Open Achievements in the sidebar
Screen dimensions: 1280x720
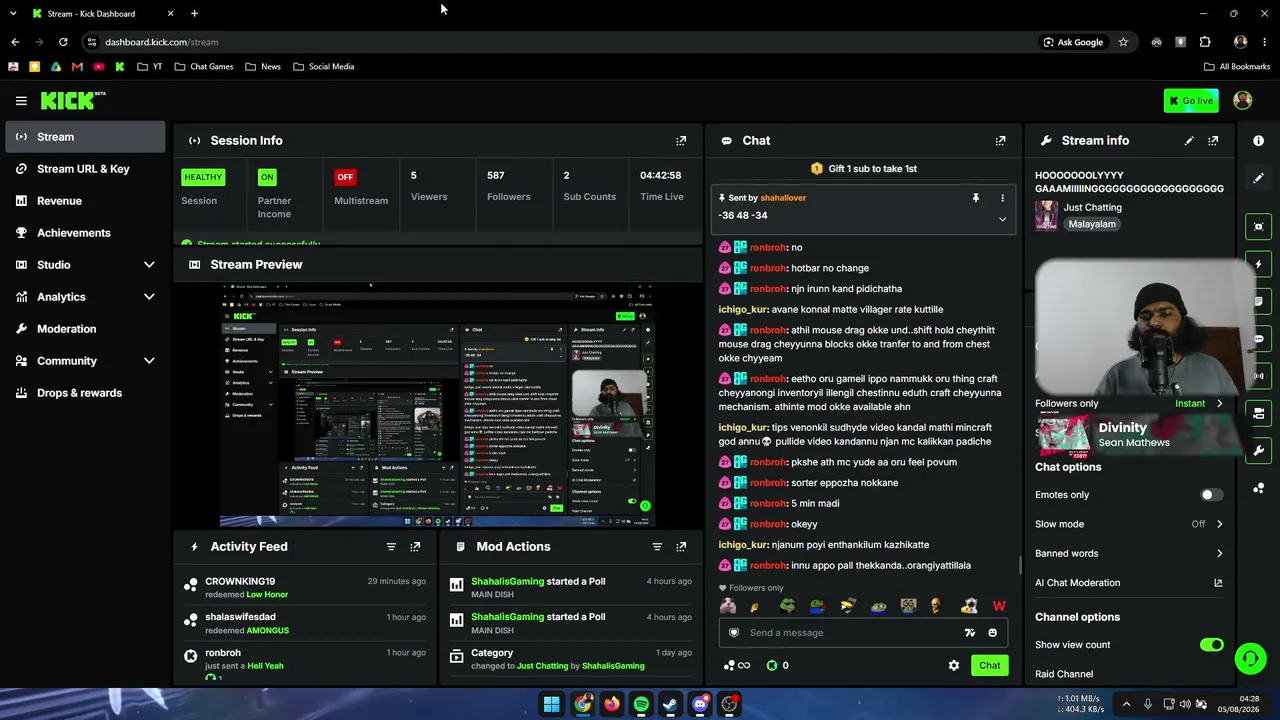click(85, 233)
